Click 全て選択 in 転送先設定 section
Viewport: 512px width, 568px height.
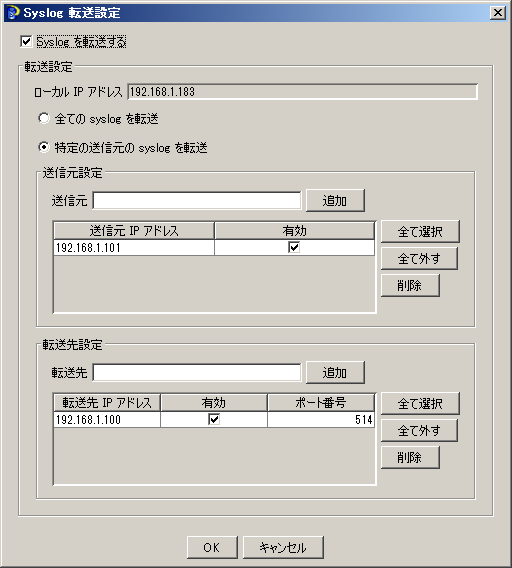(x=420, y=404)
